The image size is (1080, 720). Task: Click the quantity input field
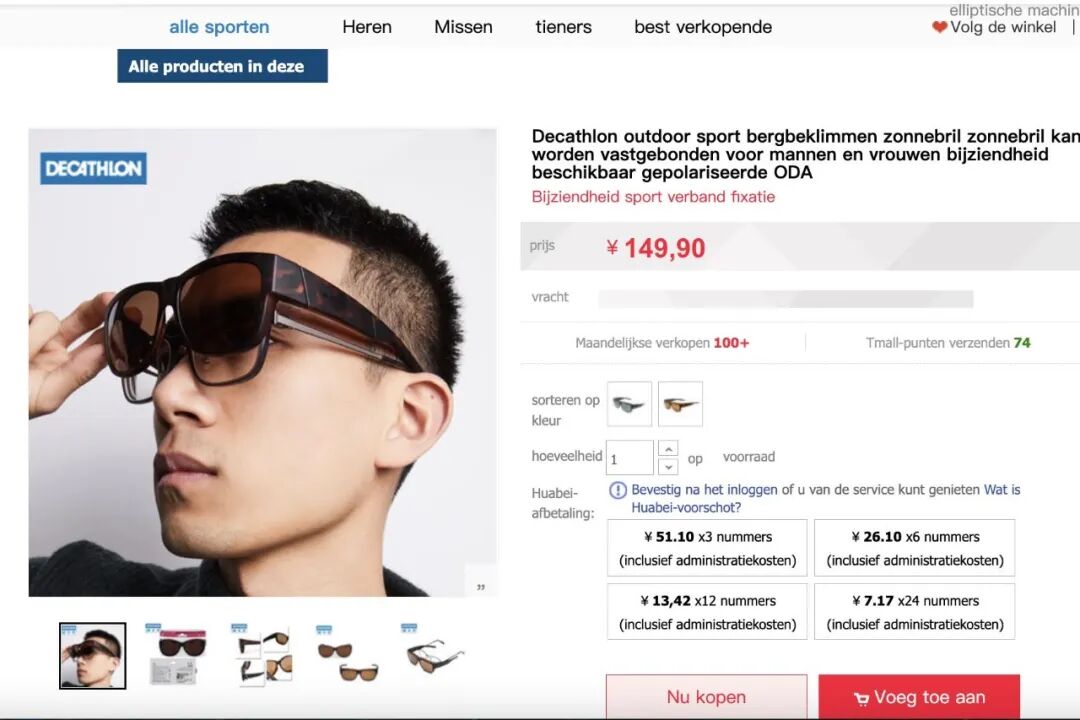click(x=630, y=458)
